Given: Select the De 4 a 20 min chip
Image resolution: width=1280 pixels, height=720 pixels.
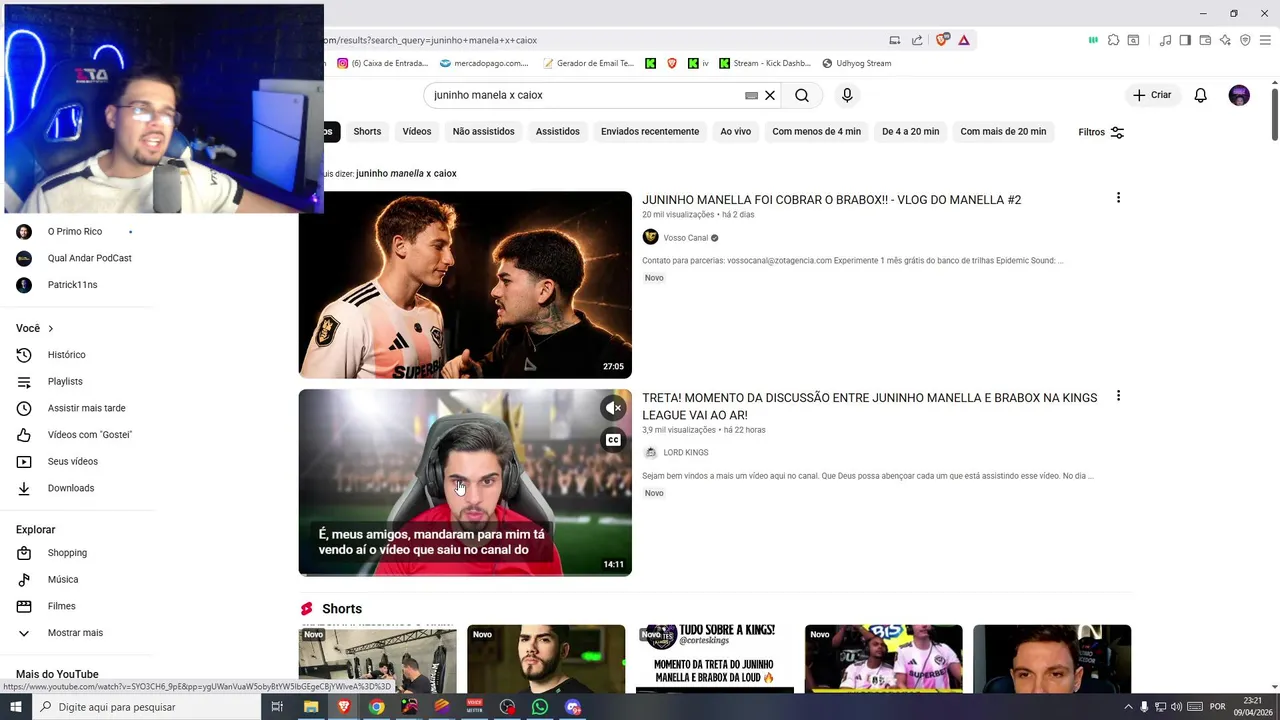Looking at the screenshot, I should [x=910, y=132].
